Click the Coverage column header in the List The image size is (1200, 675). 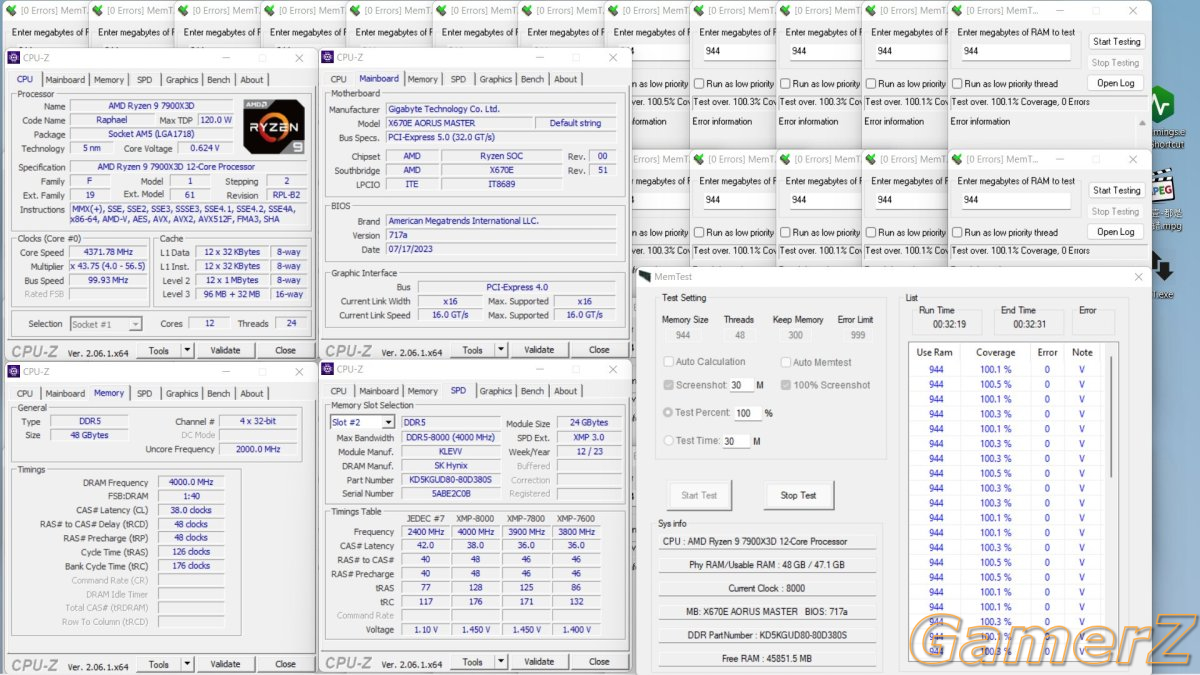[x=995, y=352]
